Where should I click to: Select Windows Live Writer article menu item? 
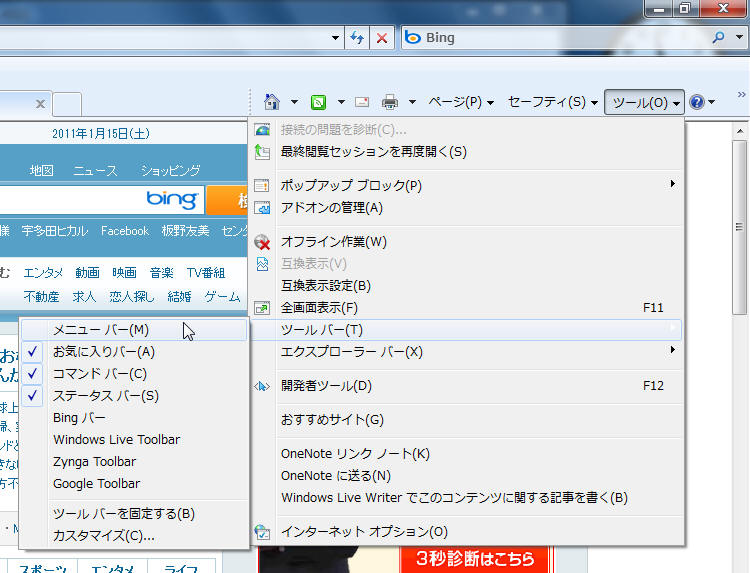coord(467,498)
